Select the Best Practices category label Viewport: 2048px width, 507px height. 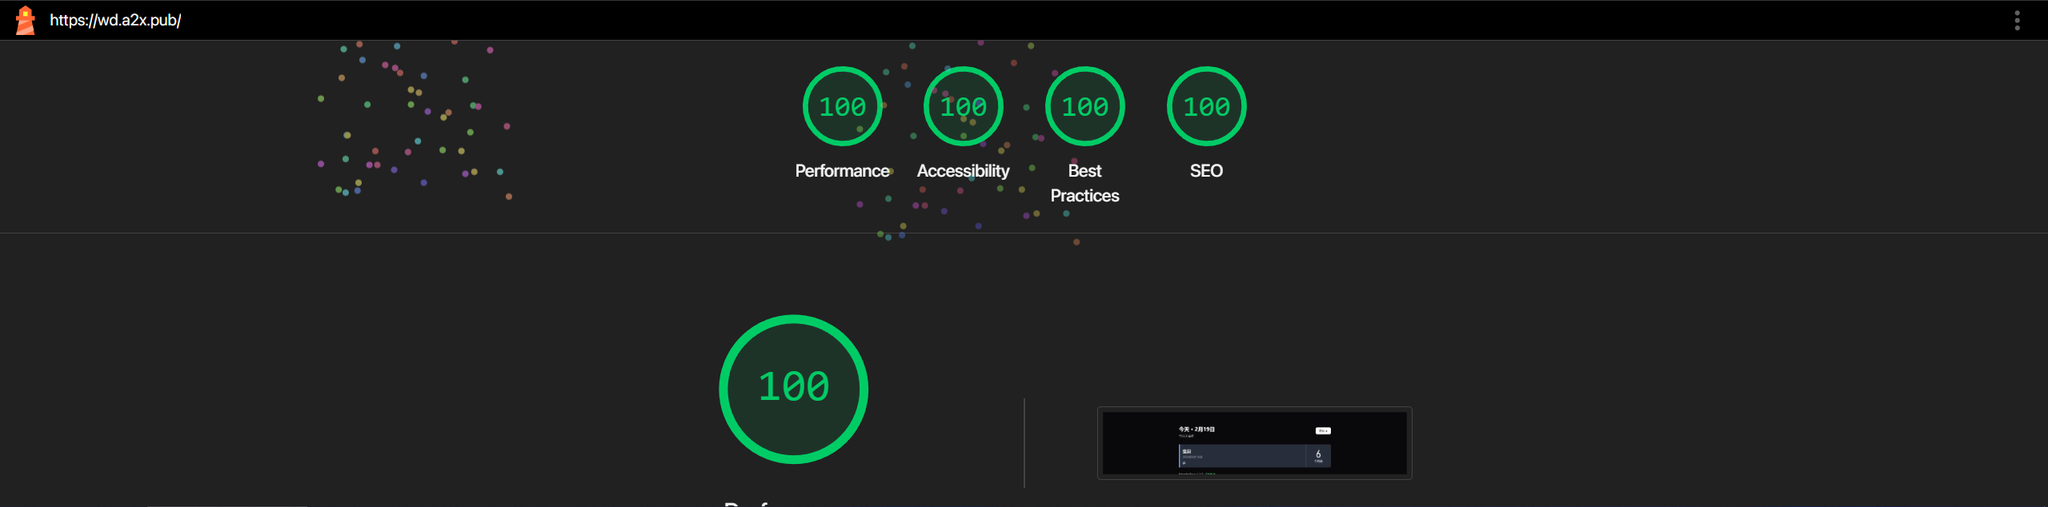pyautogui.click(x=1084, y=183)
